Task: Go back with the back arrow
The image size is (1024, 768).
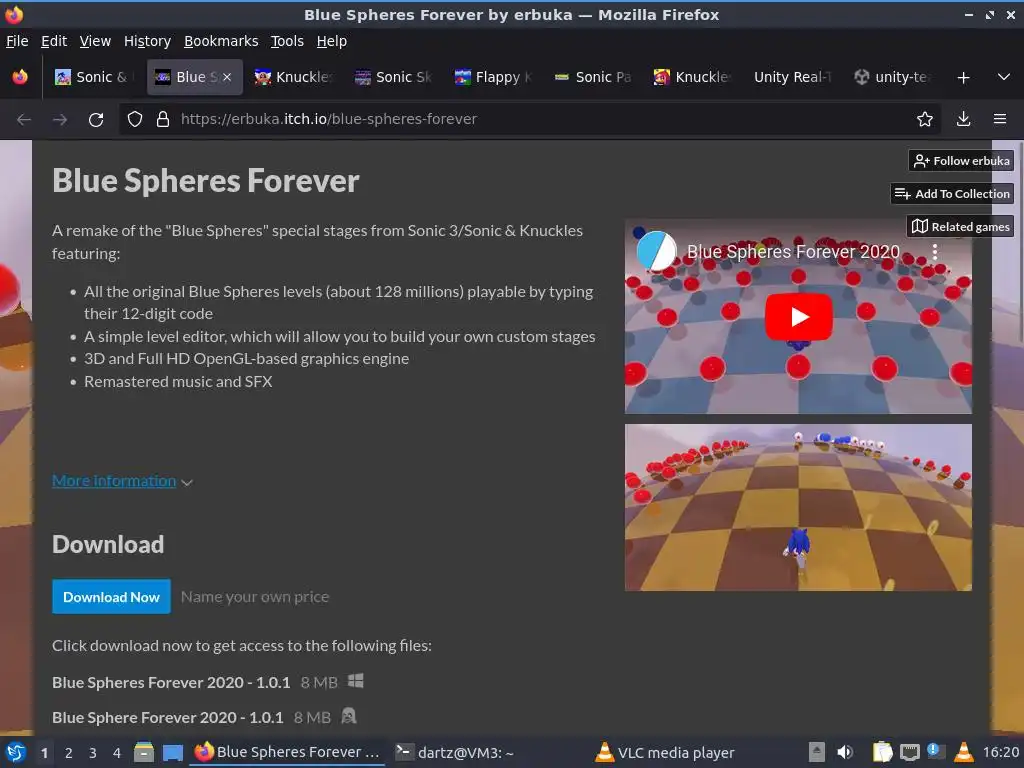Action: point(24,120)
